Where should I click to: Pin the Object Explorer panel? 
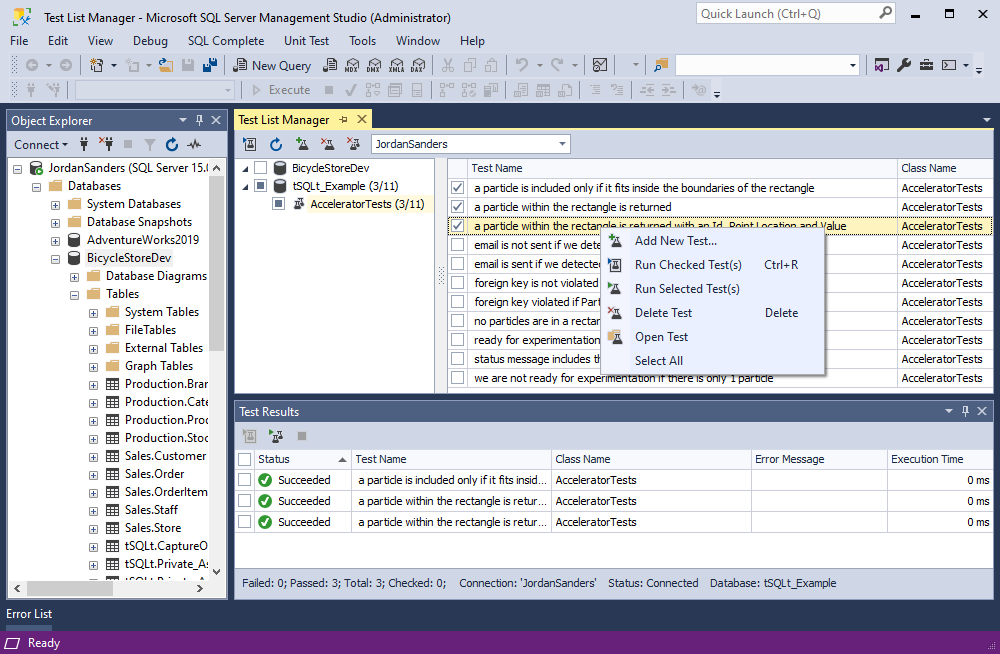[x=200, y=120]
